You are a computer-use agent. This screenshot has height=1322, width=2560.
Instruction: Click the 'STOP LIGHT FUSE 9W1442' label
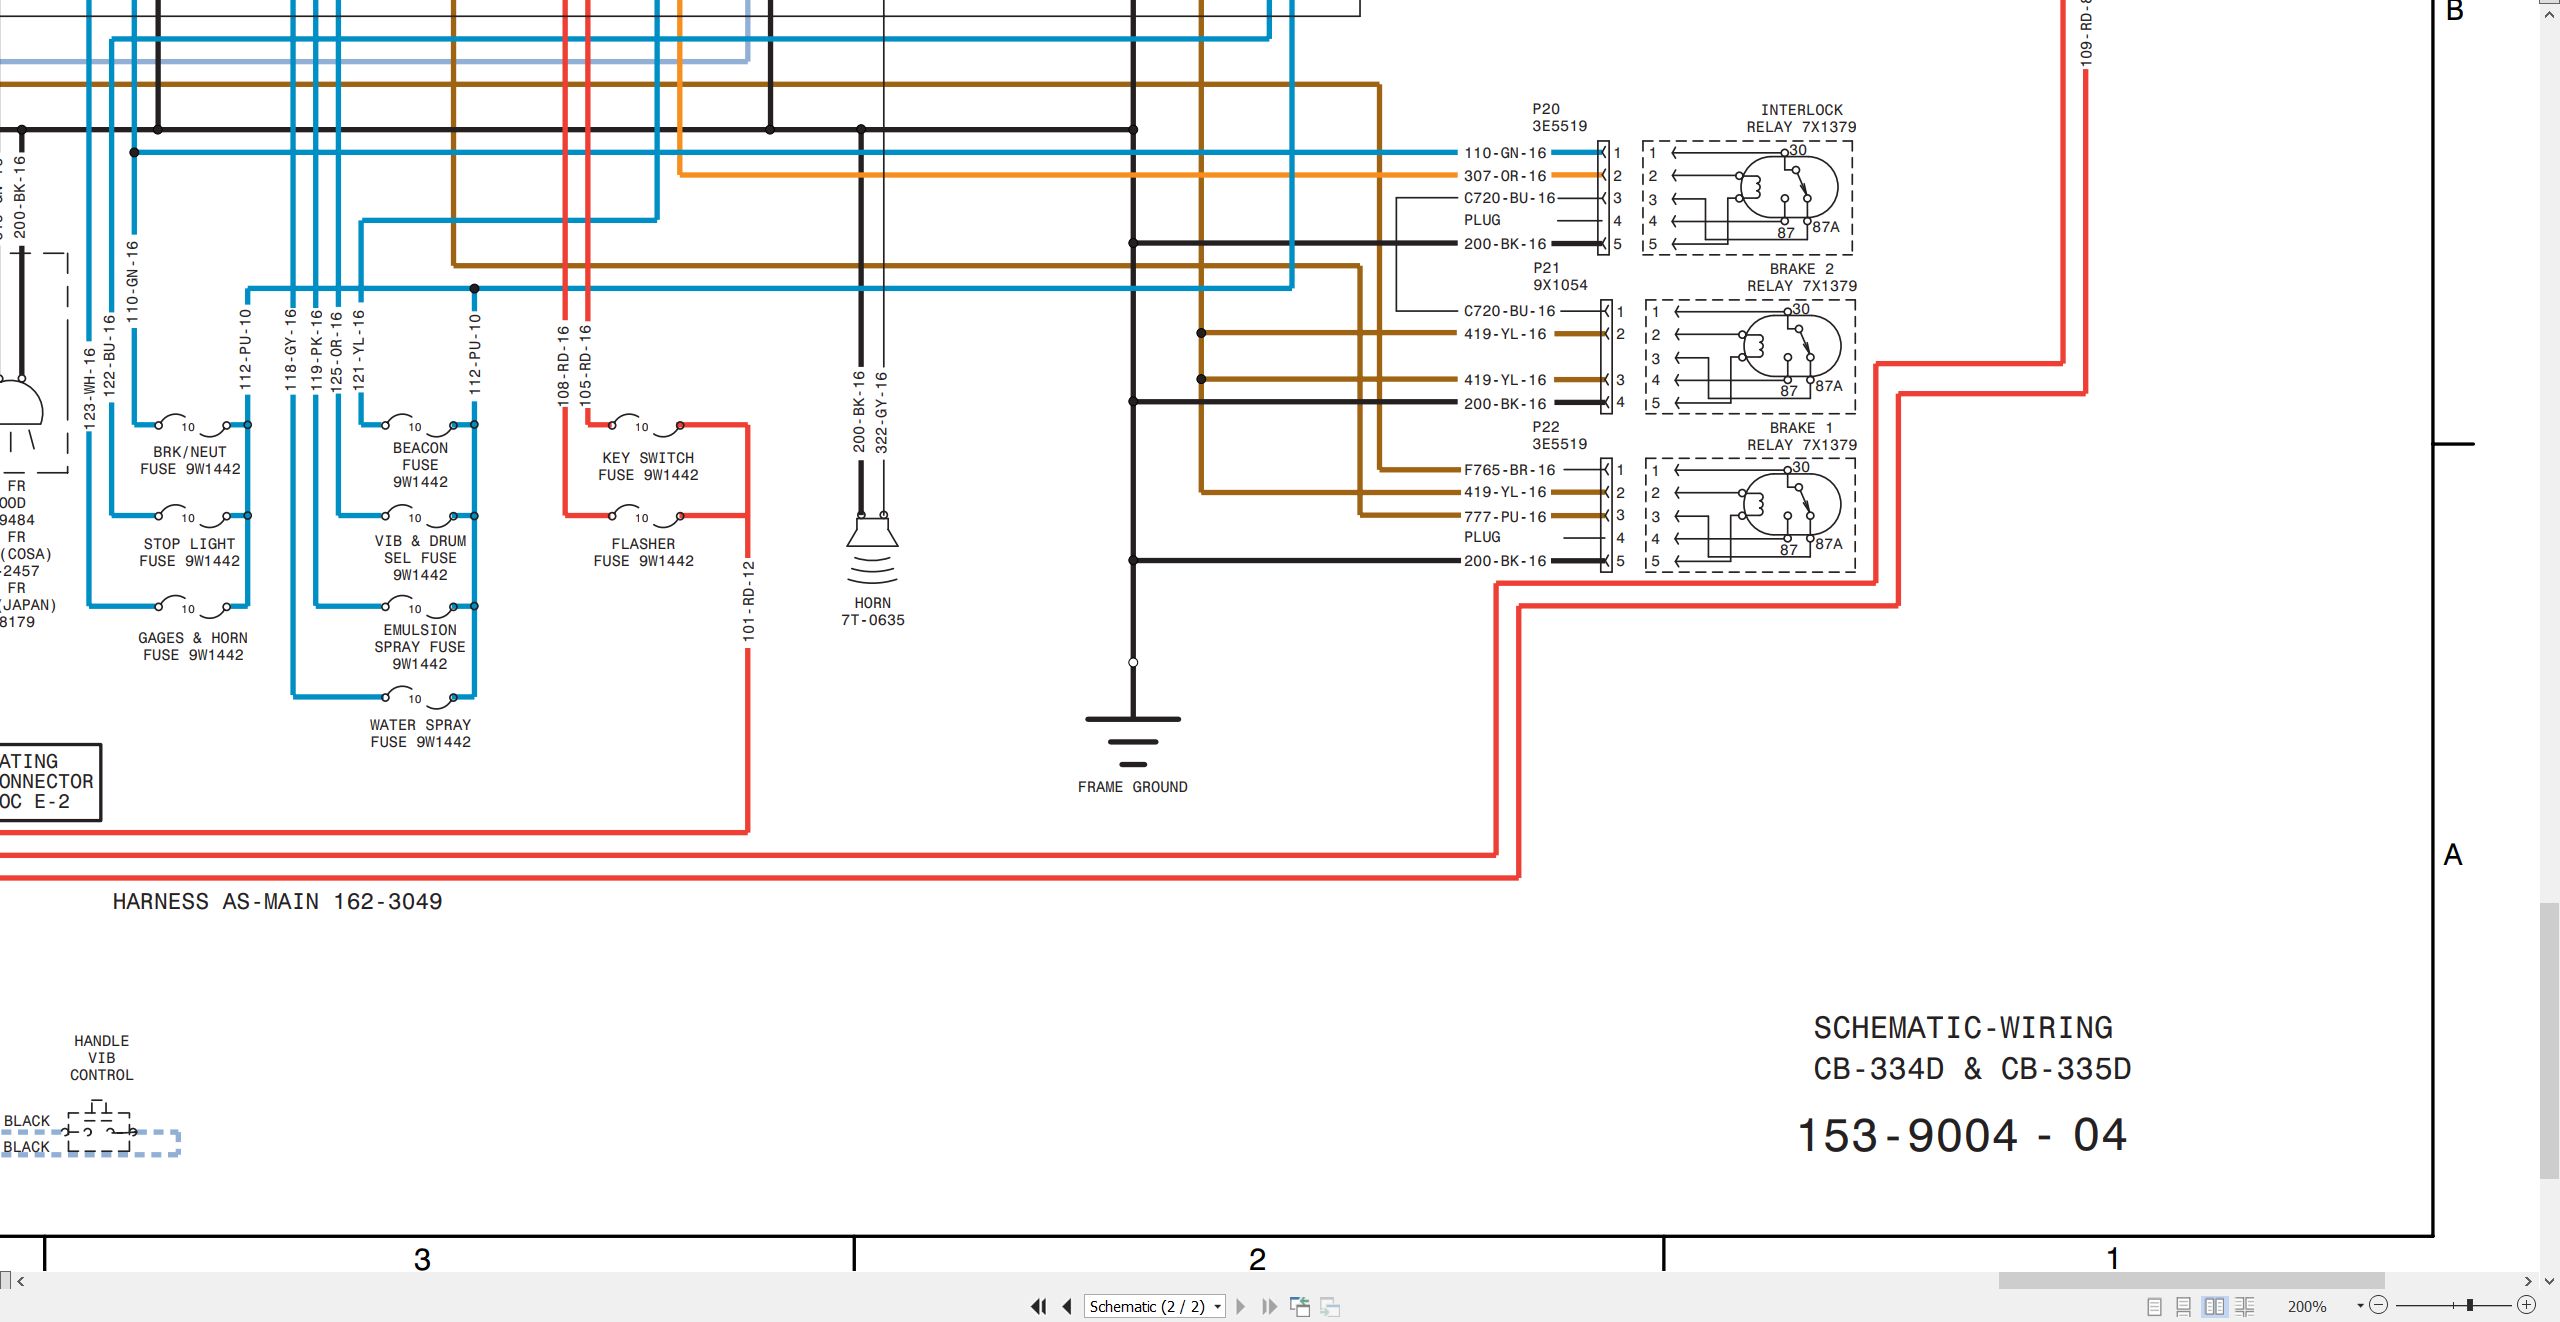click(x=190, y=552)
